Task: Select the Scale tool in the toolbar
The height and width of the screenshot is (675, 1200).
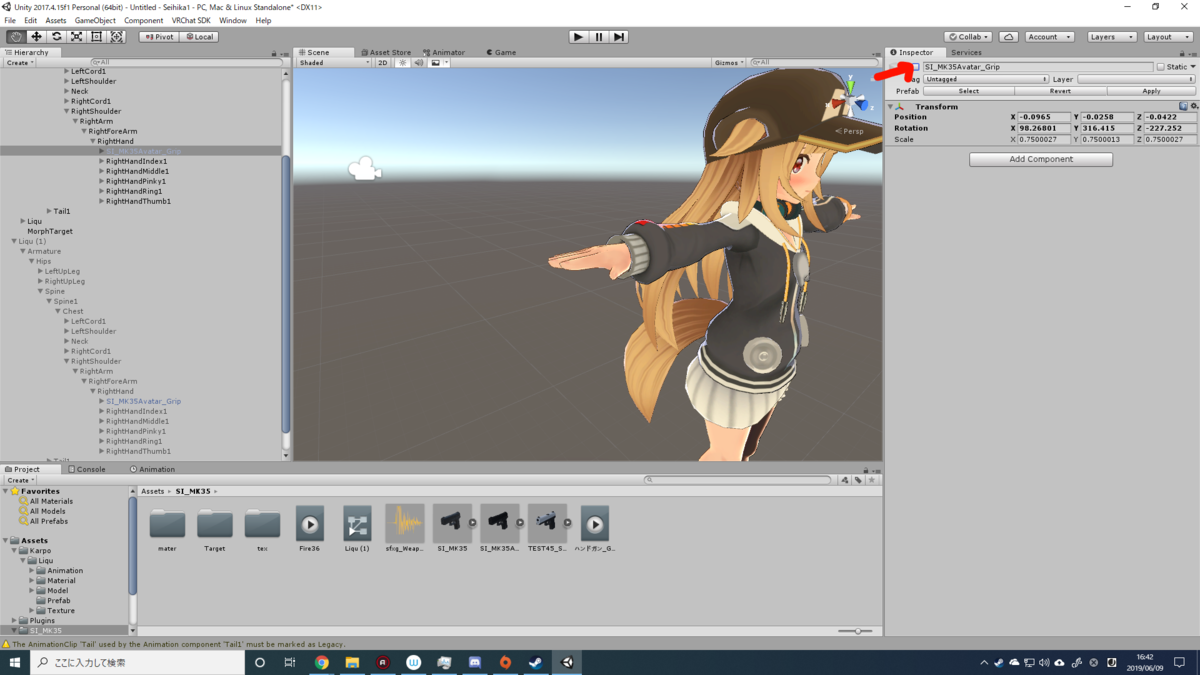Action: (76, 37)
